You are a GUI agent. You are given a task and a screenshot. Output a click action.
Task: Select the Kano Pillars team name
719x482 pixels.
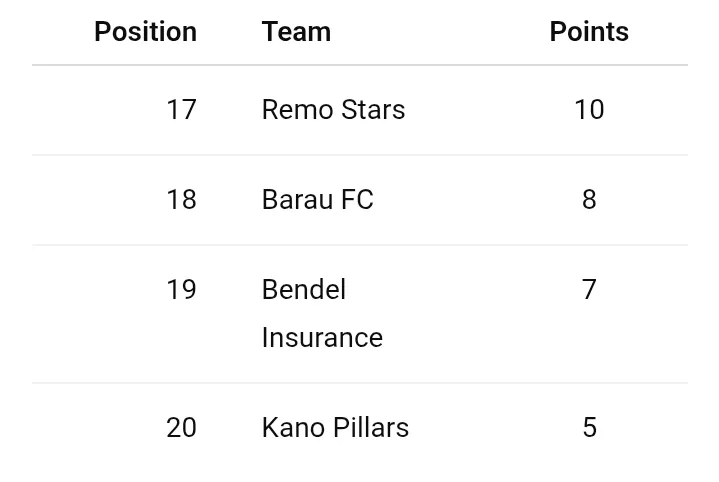(x=335, y=428)
